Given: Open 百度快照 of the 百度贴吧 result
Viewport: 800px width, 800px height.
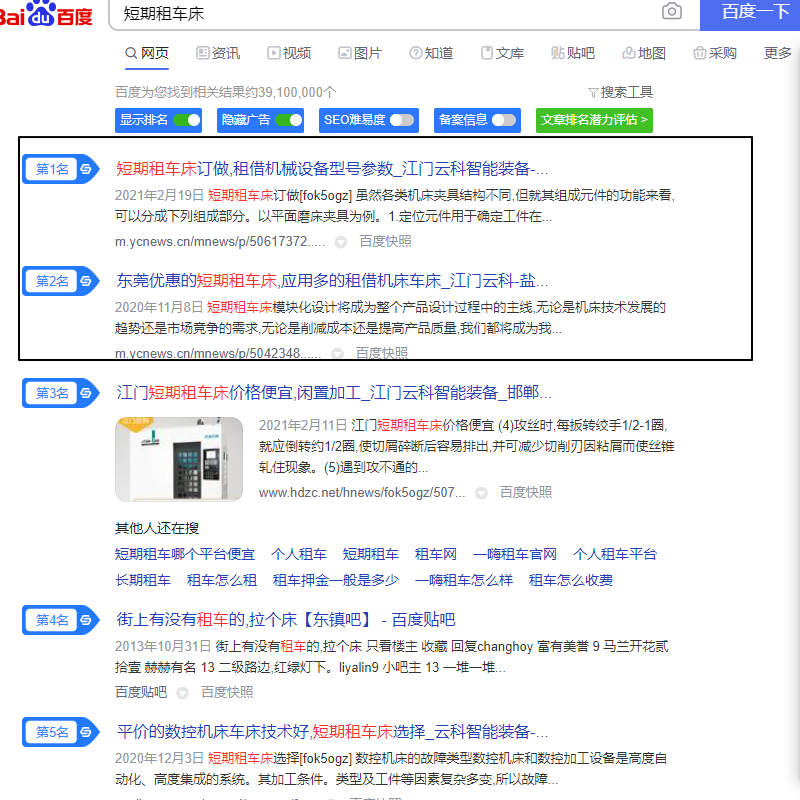Looking at the screenshot, I should 227,692.
